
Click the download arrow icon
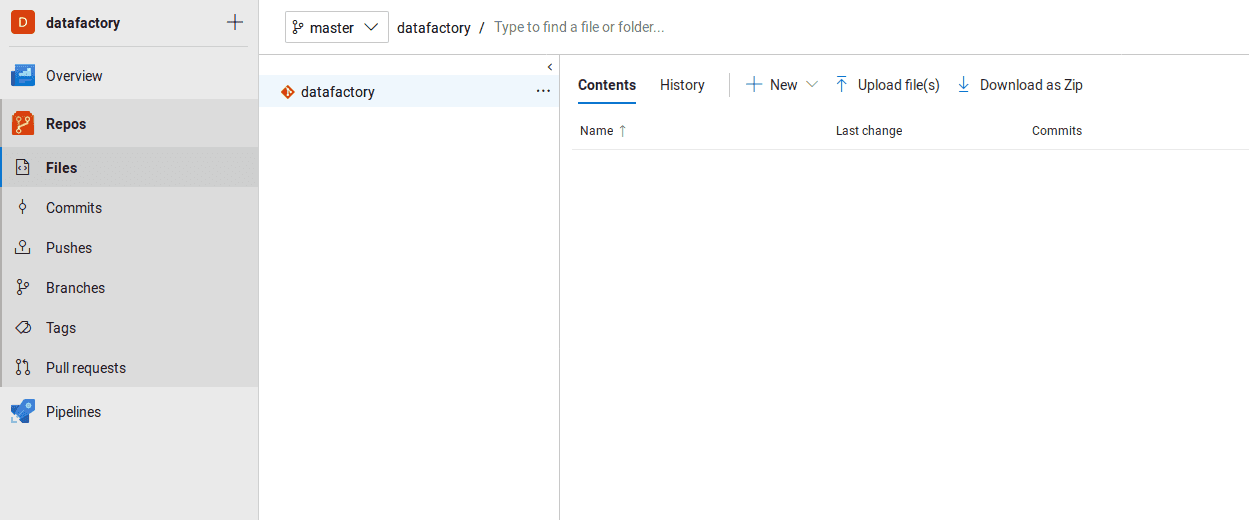pyautogui.click(x=964, y=85)
